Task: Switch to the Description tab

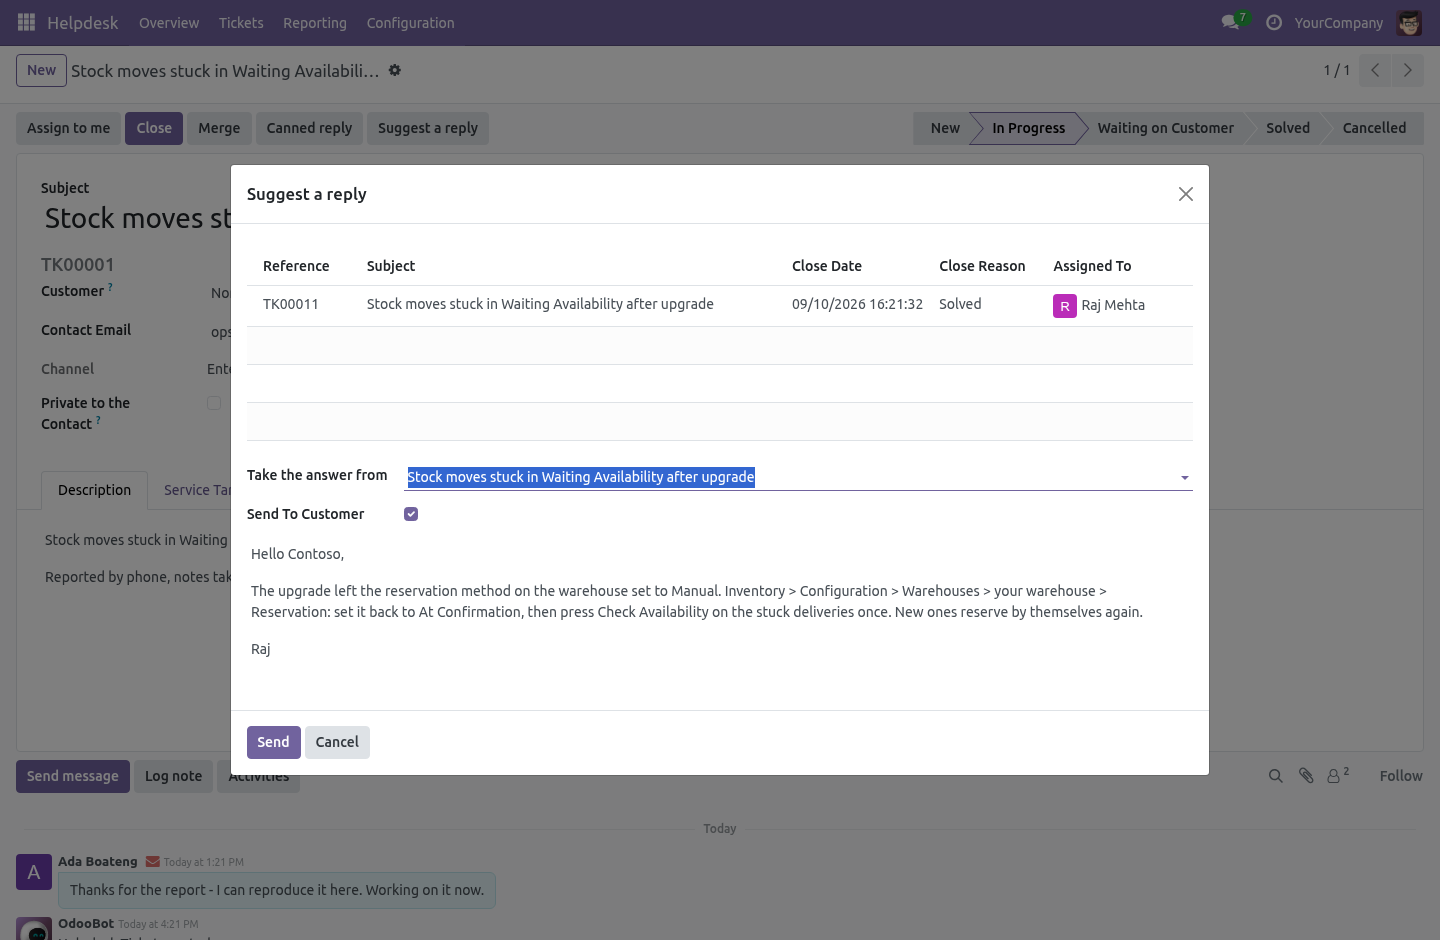Action: [95, 490]
